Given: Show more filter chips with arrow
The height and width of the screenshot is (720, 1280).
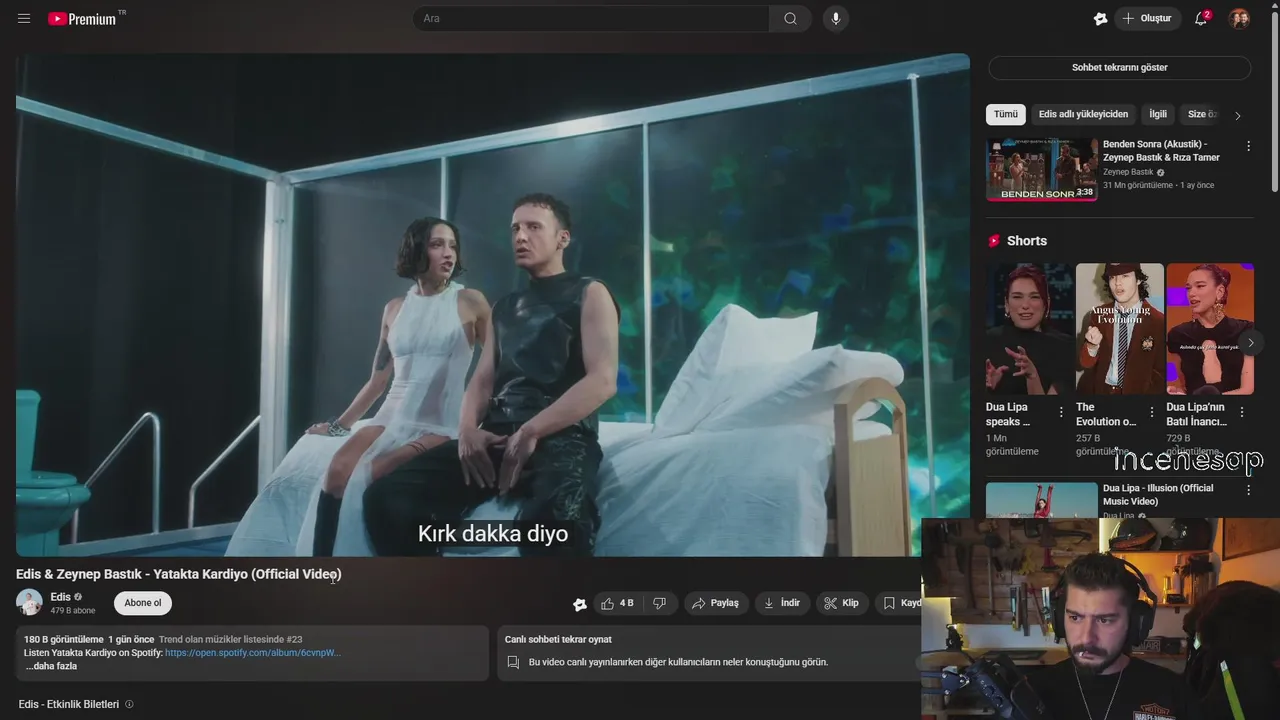Looking at the screenshot, I should [1238, 115].
